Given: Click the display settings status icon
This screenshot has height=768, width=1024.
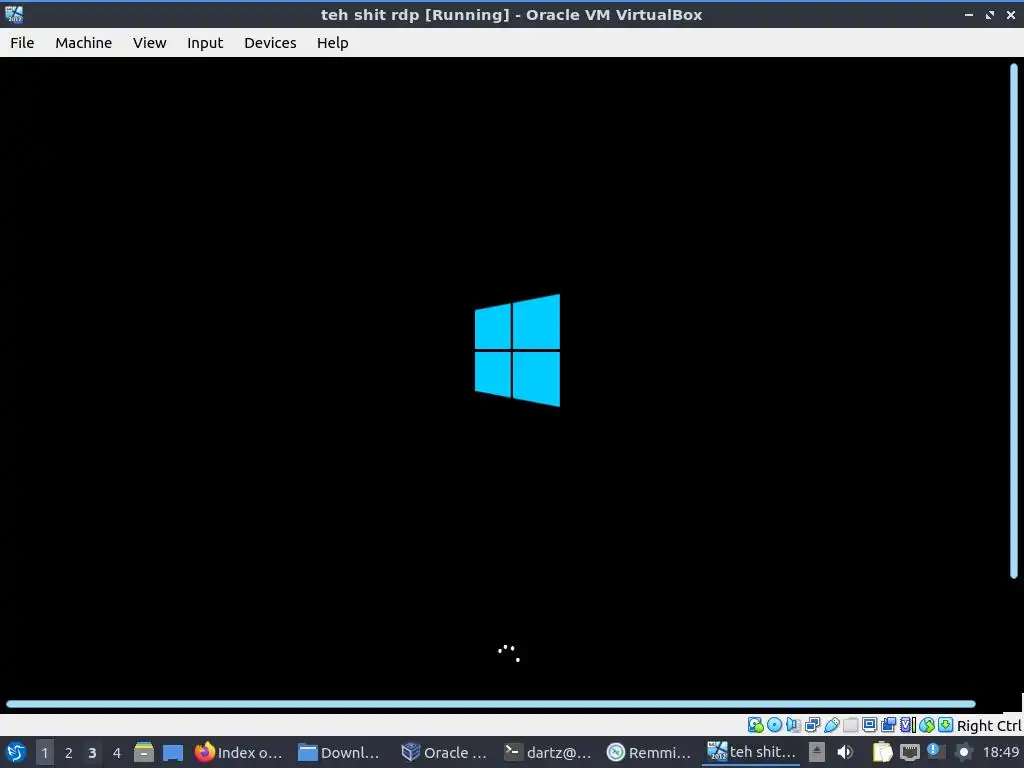Looking at the screenshot, I should click(x=869, y=725).
